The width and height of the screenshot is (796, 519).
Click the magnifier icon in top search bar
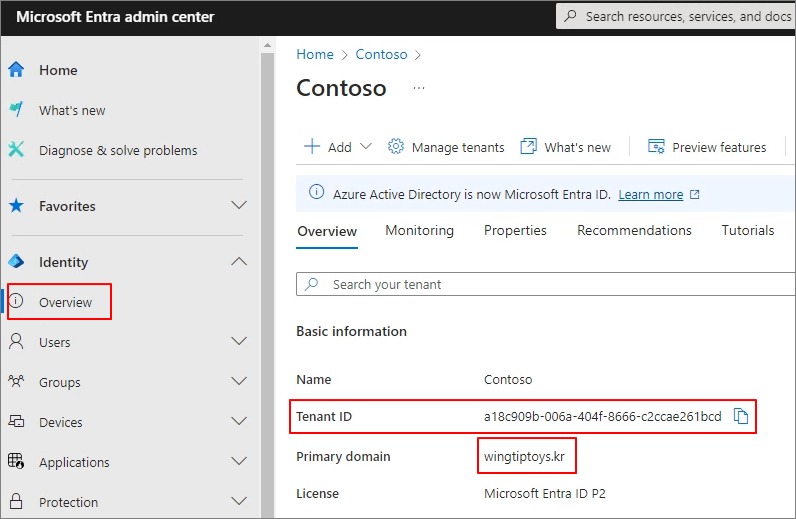[571, 16]
